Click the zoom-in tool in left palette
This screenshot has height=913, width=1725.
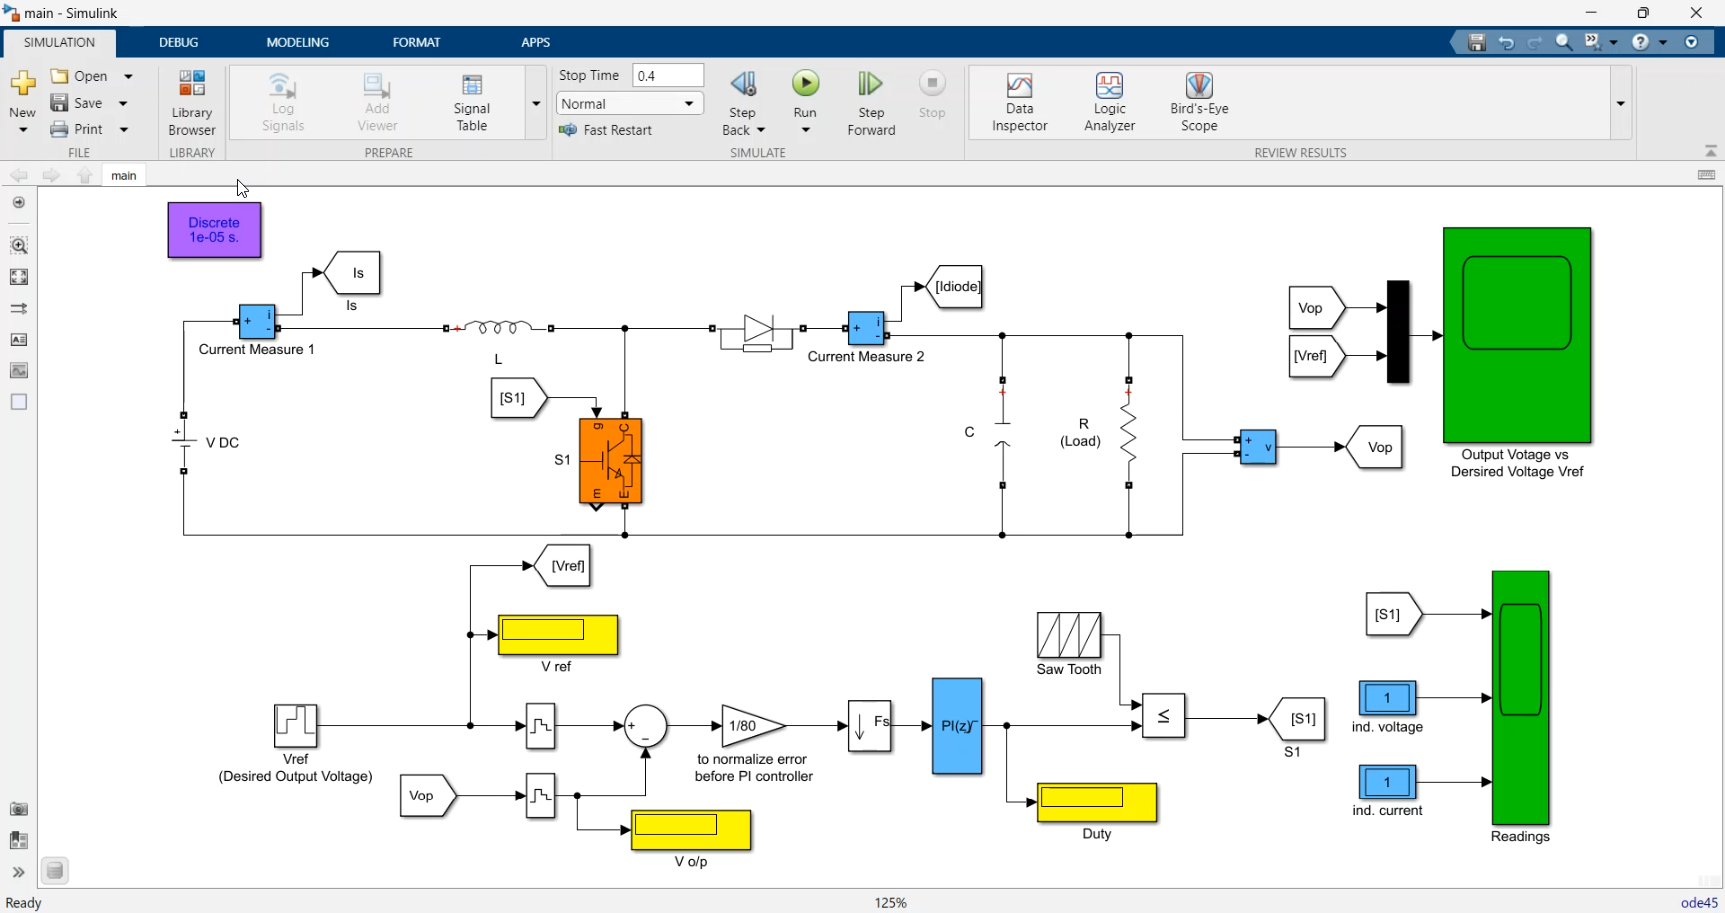tap(19, 246)
